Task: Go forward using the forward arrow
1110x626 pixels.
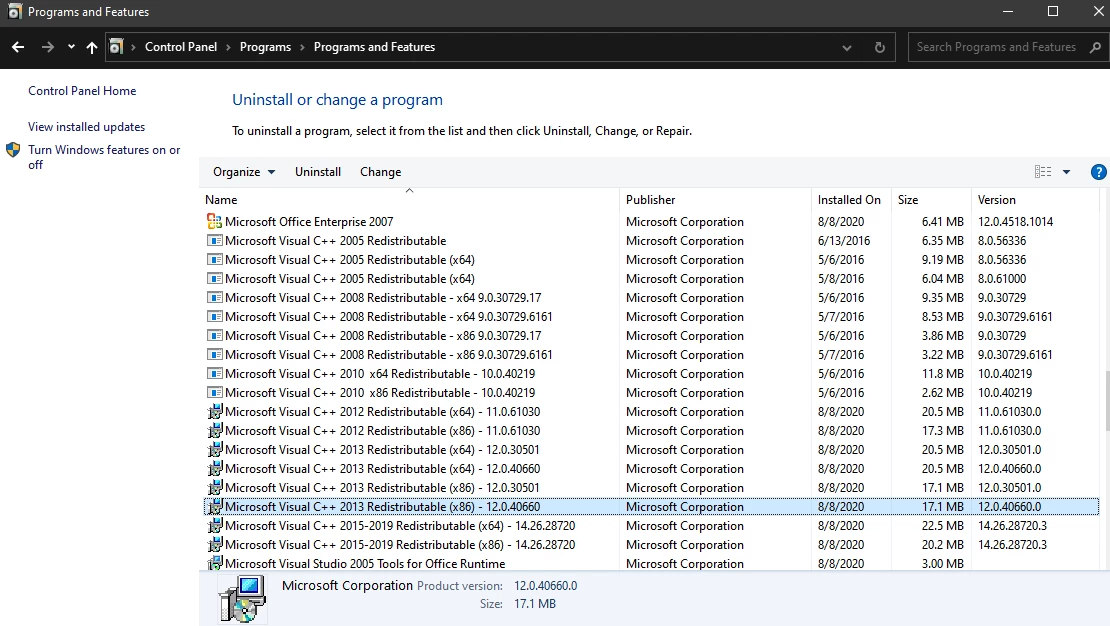Action: coord(47,47)
